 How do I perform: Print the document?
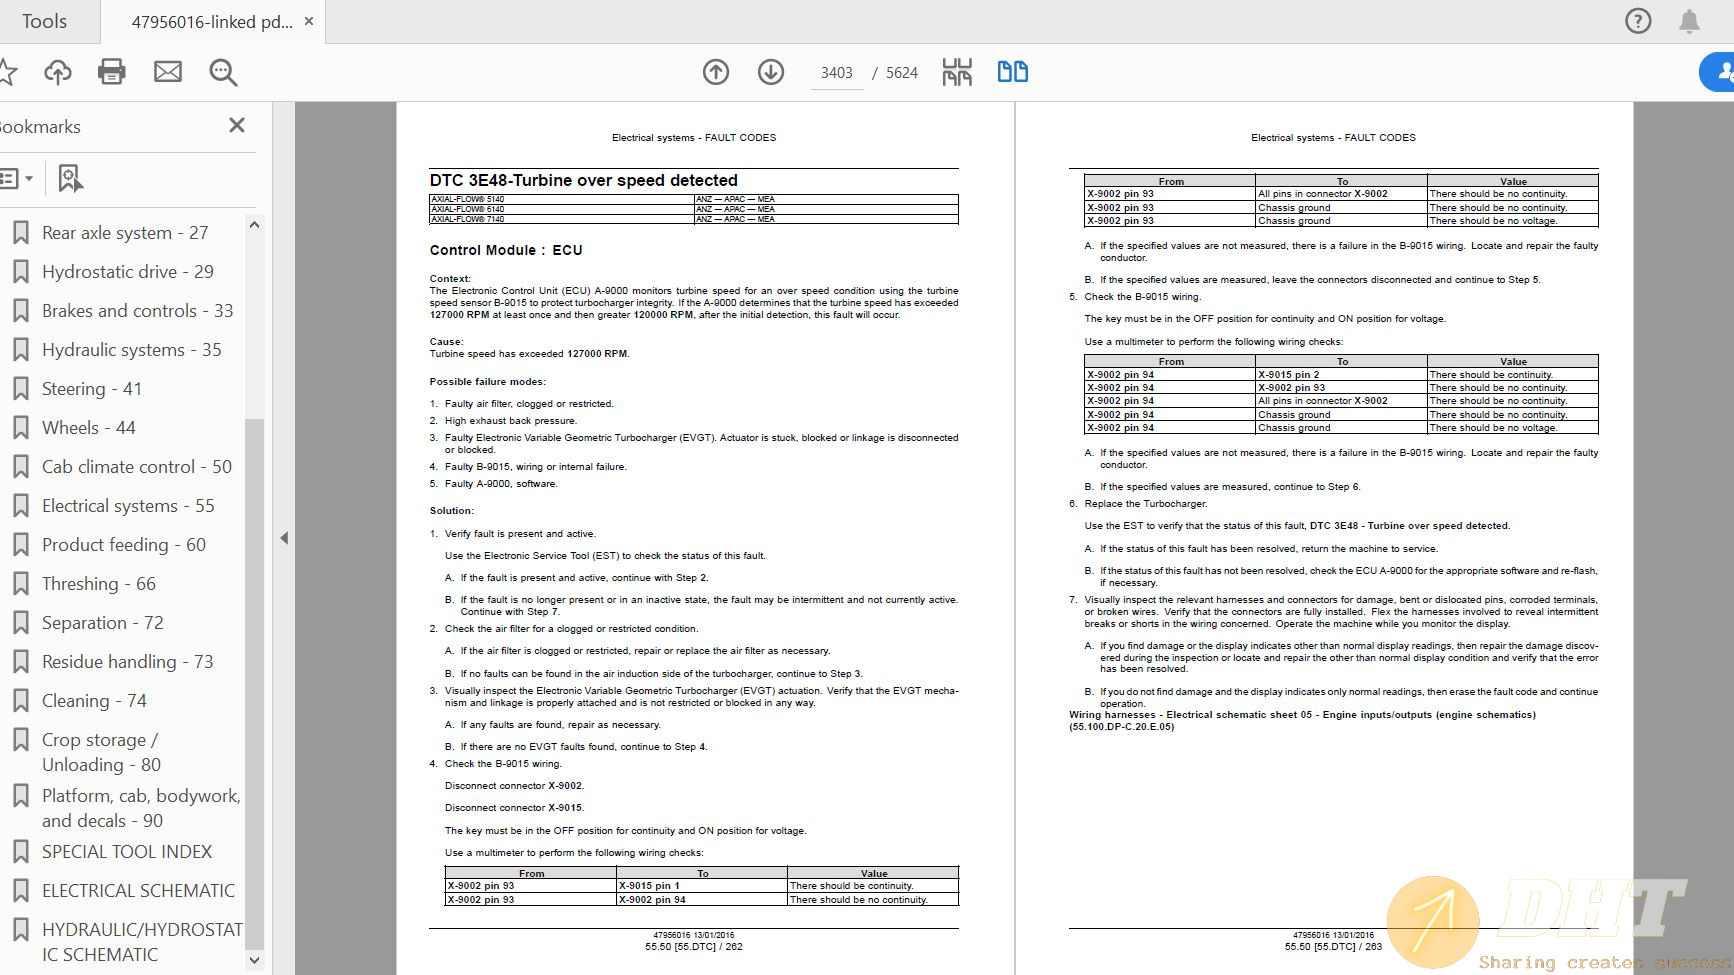112,72
